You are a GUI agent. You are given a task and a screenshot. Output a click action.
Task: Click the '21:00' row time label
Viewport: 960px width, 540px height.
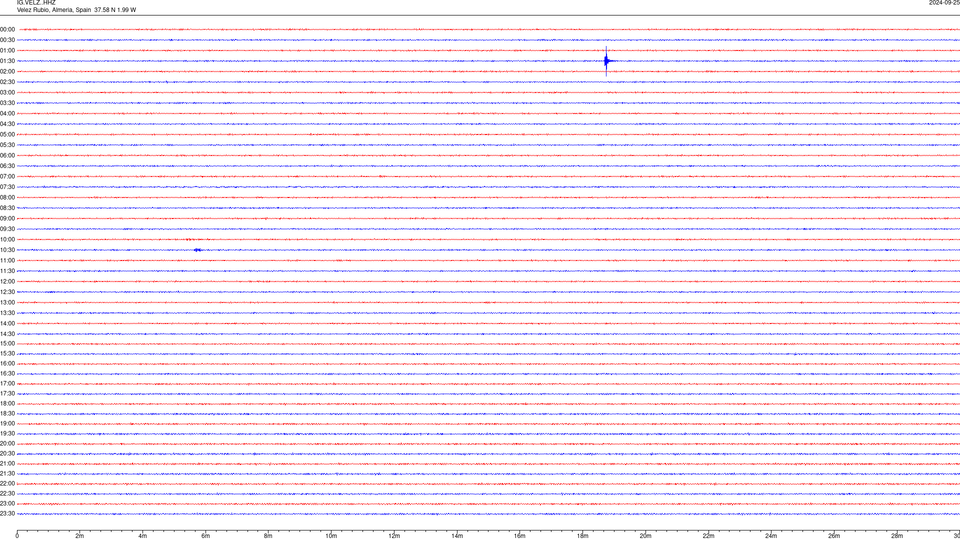point(7,464)
